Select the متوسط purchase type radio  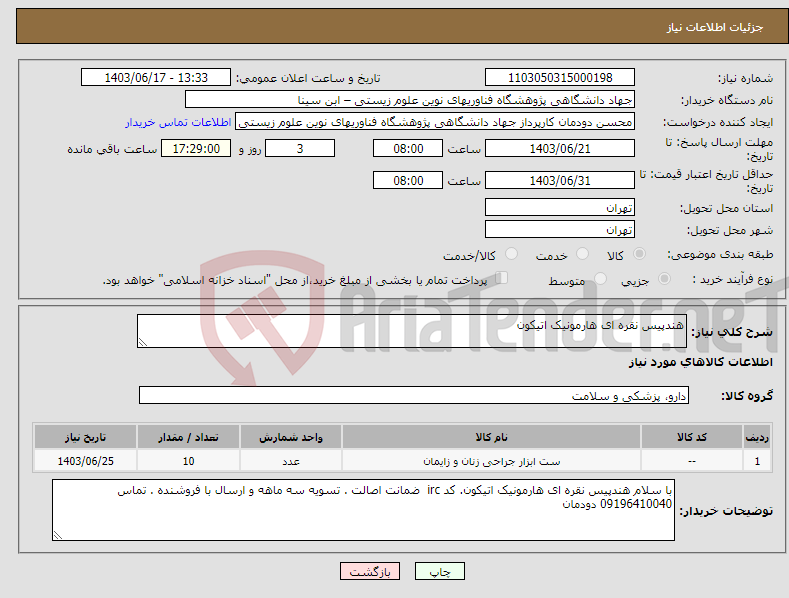(600, 278)
